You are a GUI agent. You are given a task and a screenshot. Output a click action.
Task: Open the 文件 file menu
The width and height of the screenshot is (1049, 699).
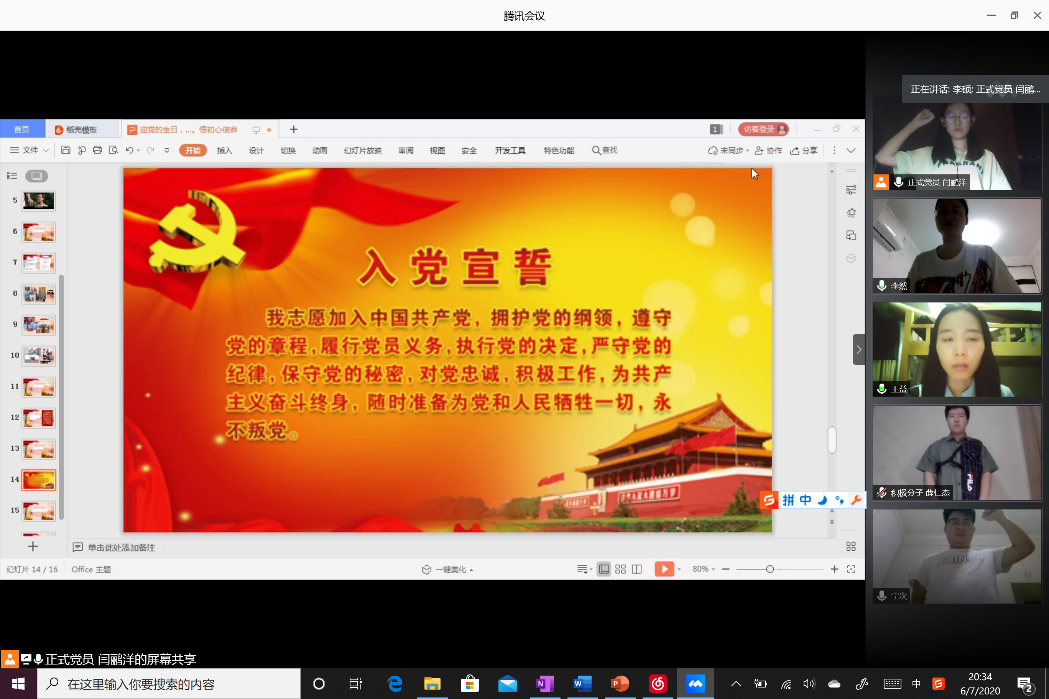tap(29, 151)
